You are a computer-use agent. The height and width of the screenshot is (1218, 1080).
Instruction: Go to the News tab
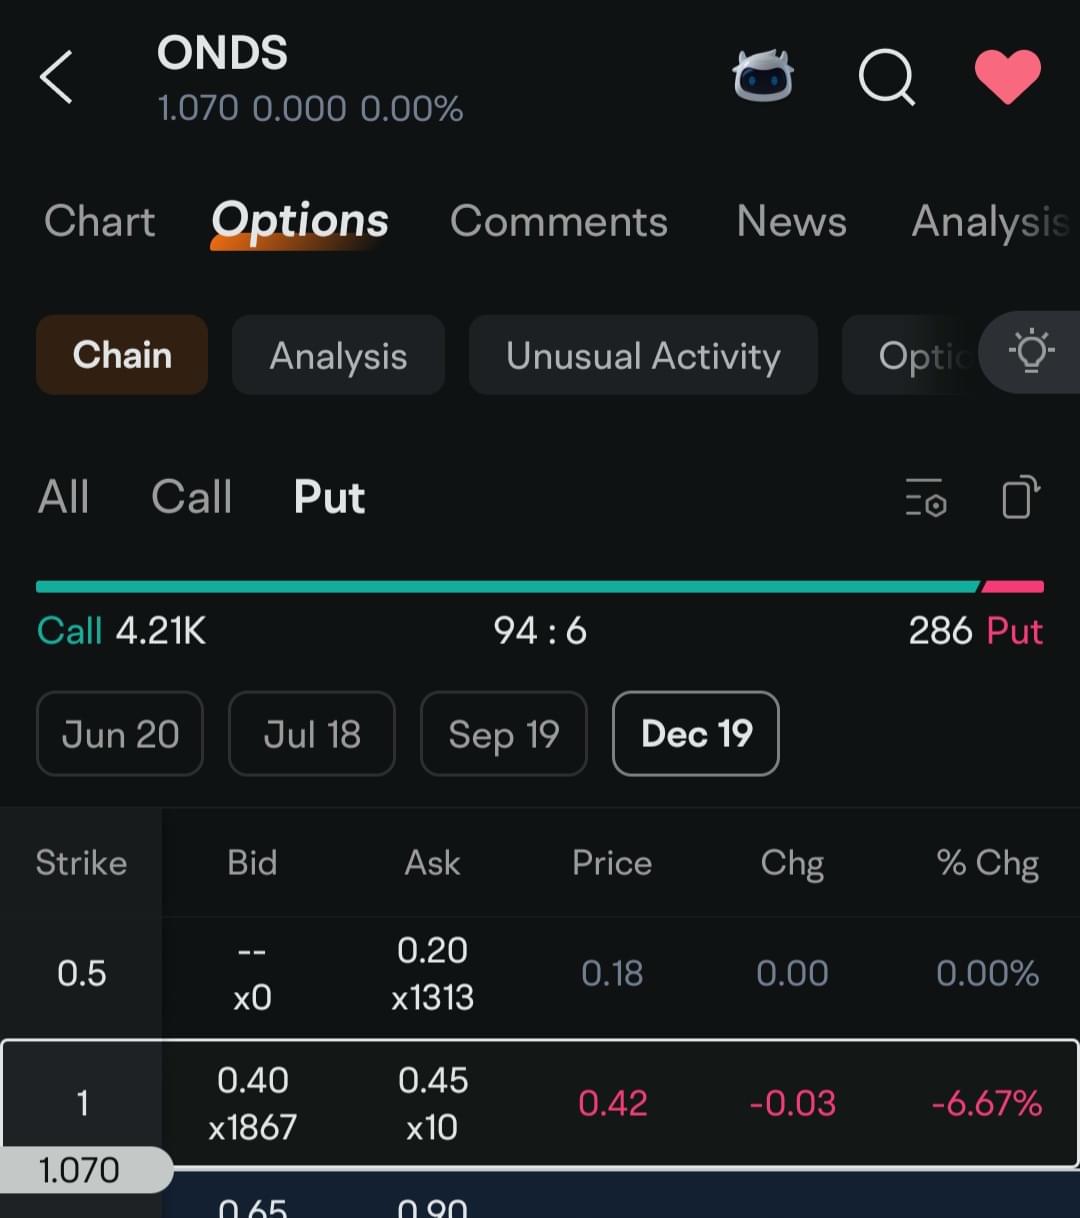coord(792,221)
